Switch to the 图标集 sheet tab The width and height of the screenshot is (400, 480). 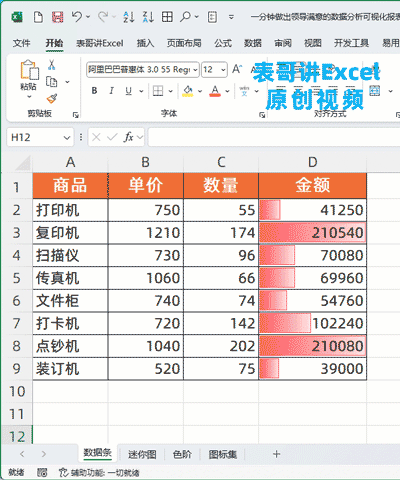tap(223, 454)
